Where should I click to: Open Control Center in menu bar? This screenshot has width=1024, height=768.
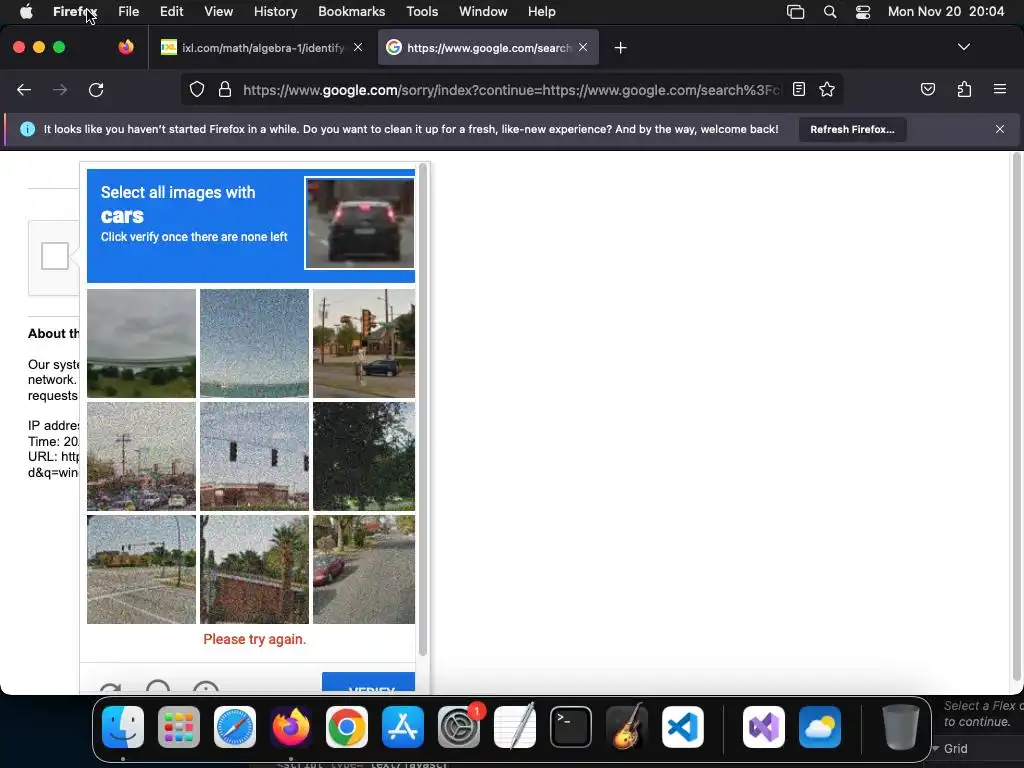click(863, 12)
